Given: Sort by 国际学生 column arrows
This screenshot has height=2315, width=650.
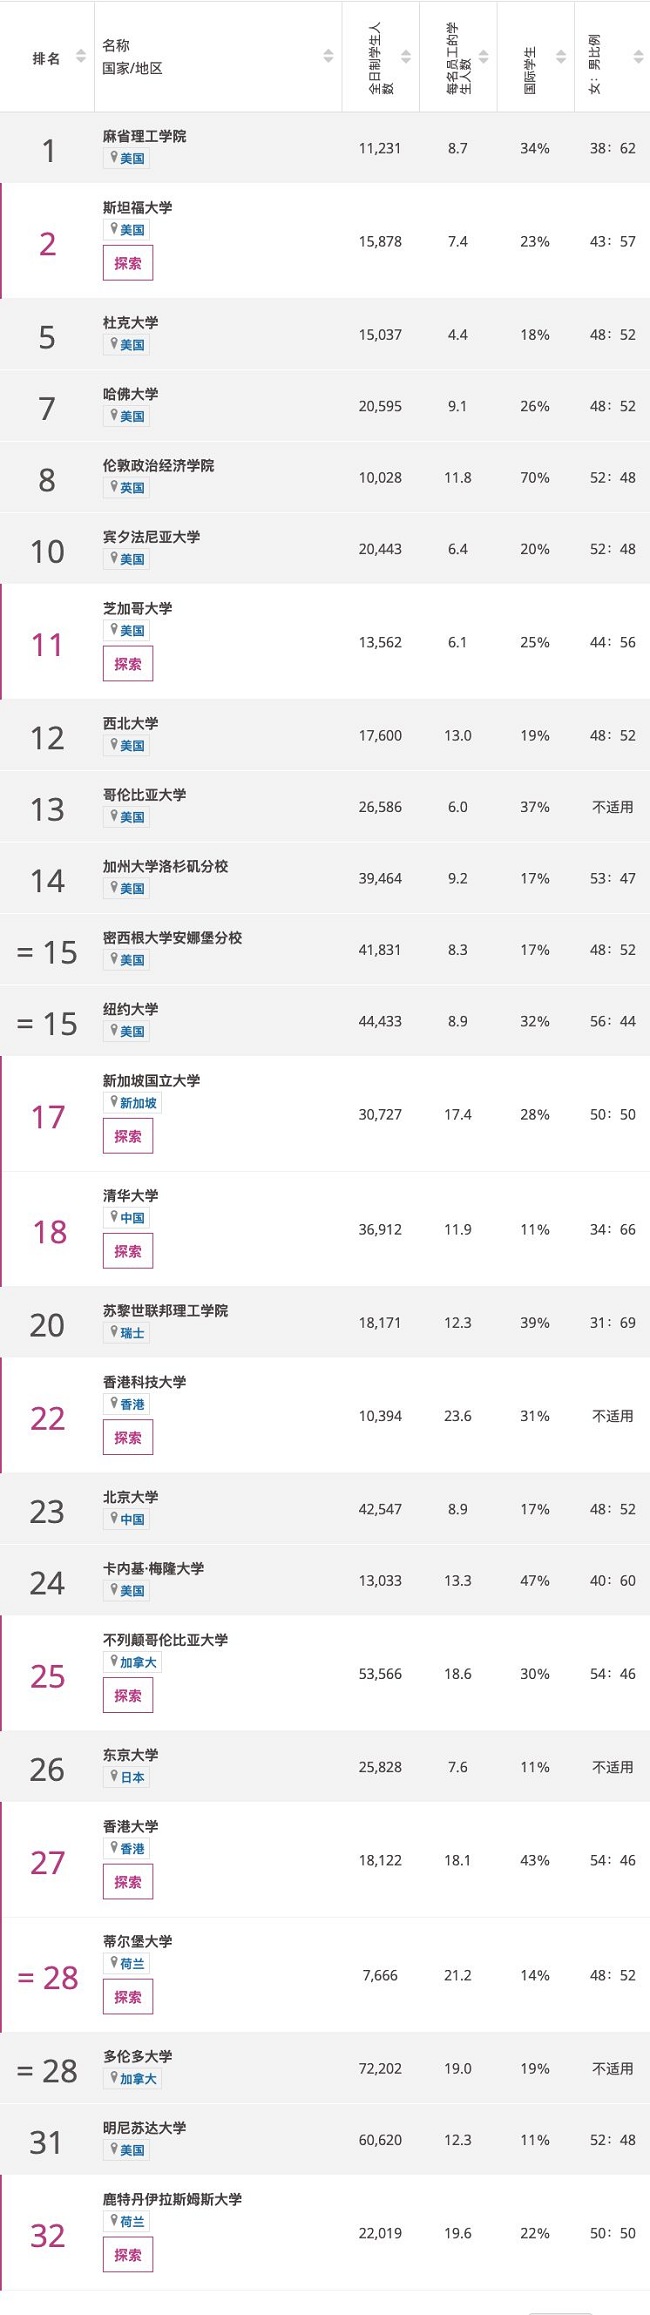Looking at the screenshot, I should pos(561,57).
